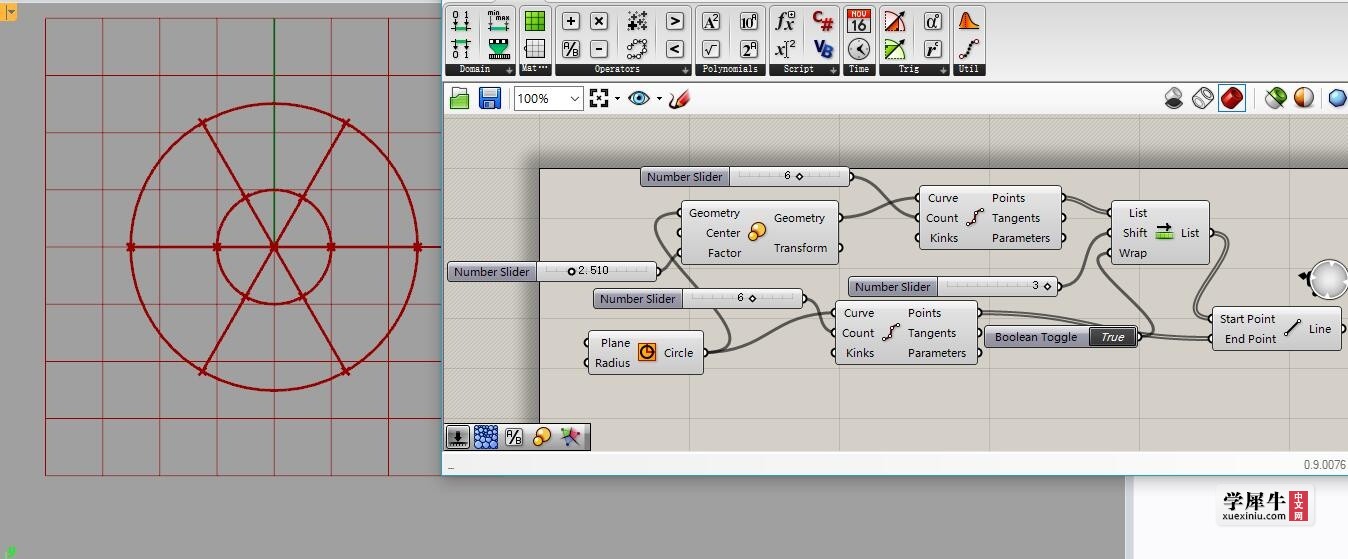This screenshot has width=1348, height=559.
Task: Select the Power of 2 component
Action: tap(749, 48)
